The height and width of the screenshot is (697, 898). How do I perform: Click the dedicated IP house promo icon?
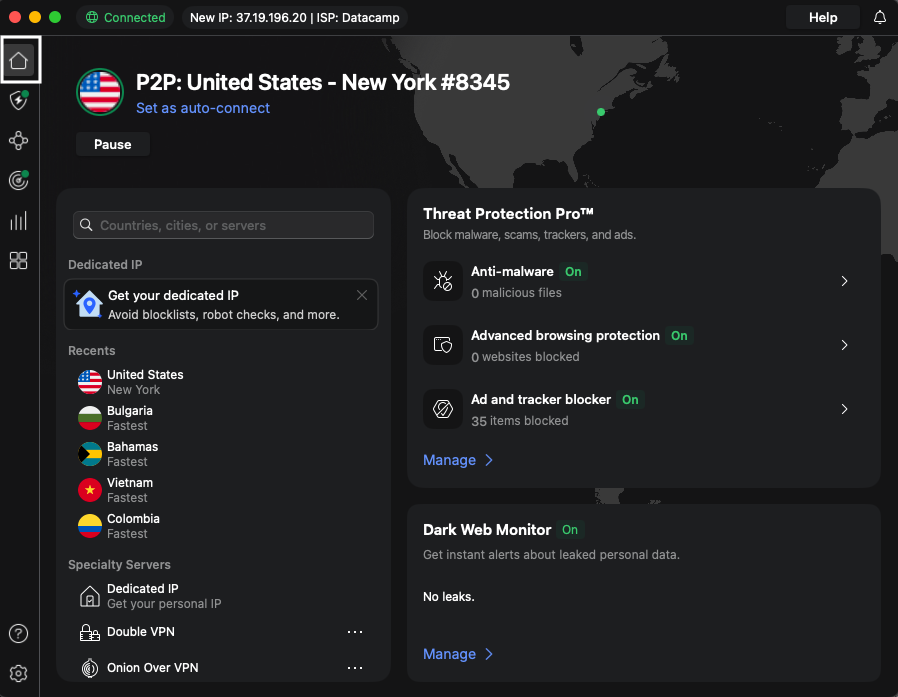coord(88,304)
